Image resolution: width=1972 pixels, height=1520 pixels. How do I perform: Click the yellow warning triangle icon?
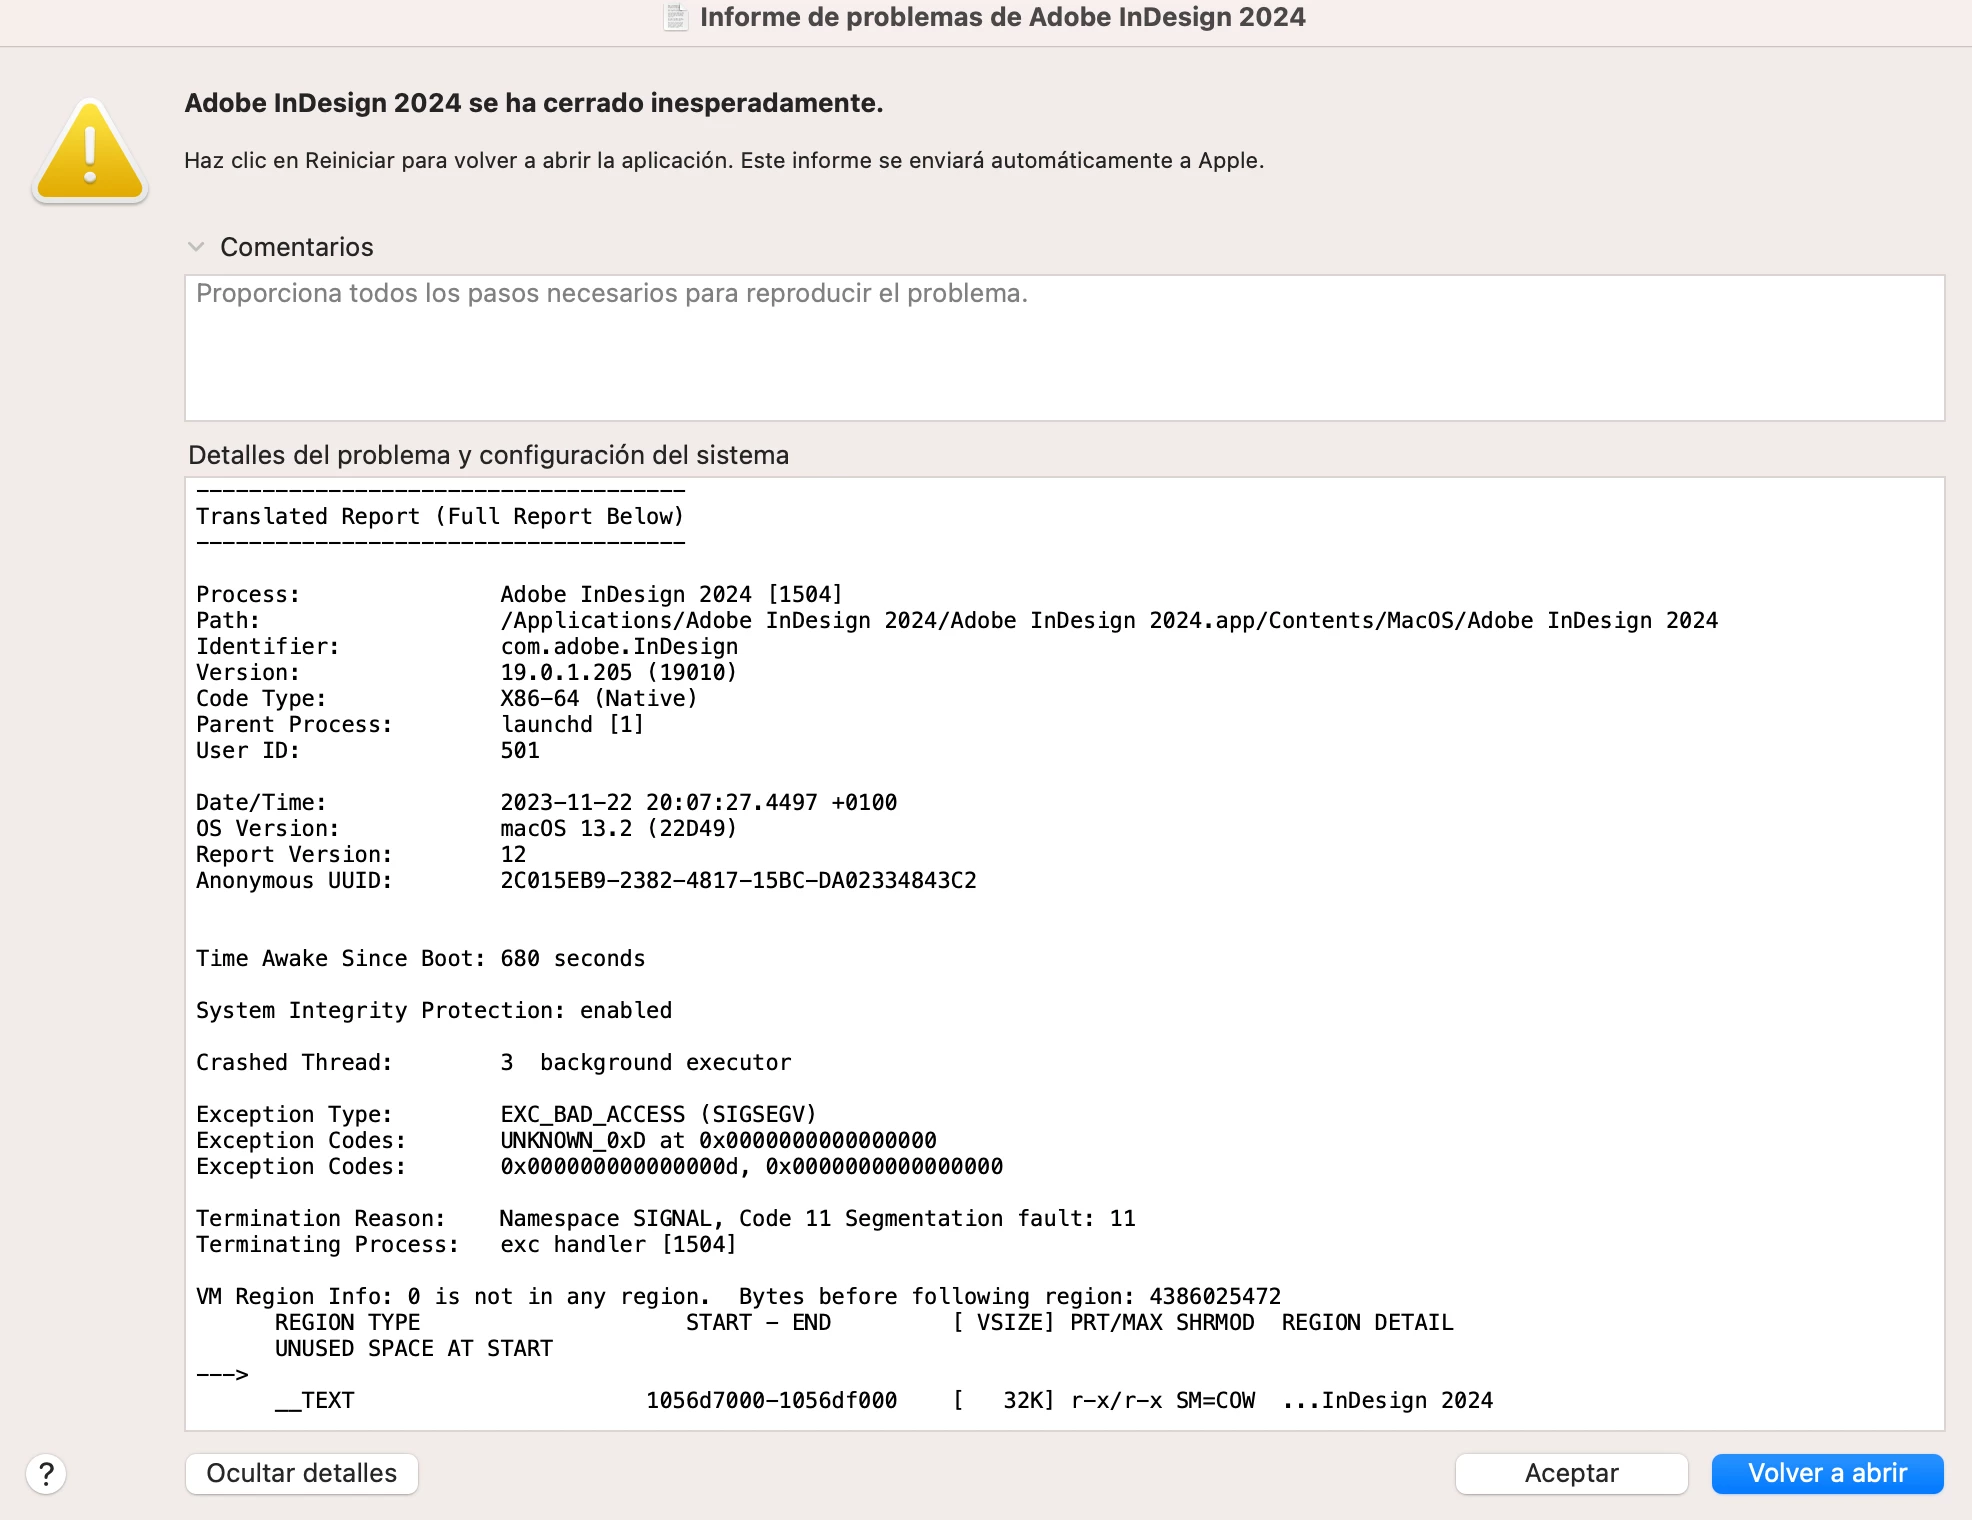tap(90, 153)
